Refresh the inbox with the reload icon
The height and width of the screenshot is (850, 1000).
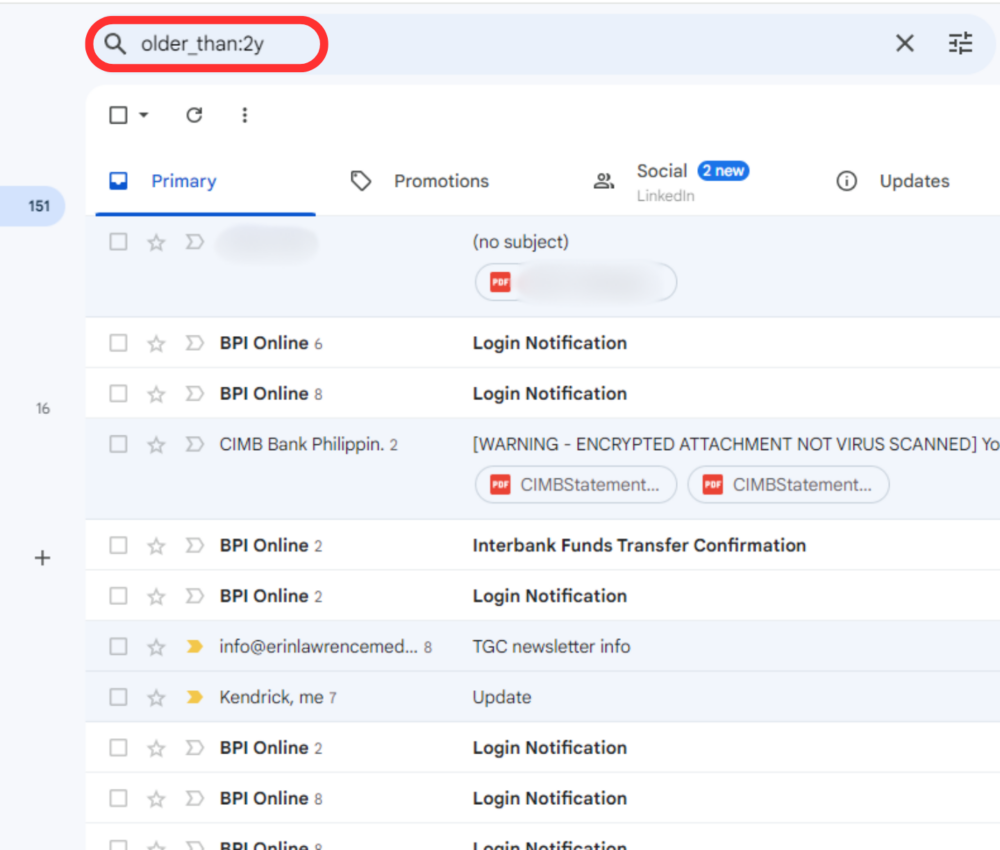point(194,115)
